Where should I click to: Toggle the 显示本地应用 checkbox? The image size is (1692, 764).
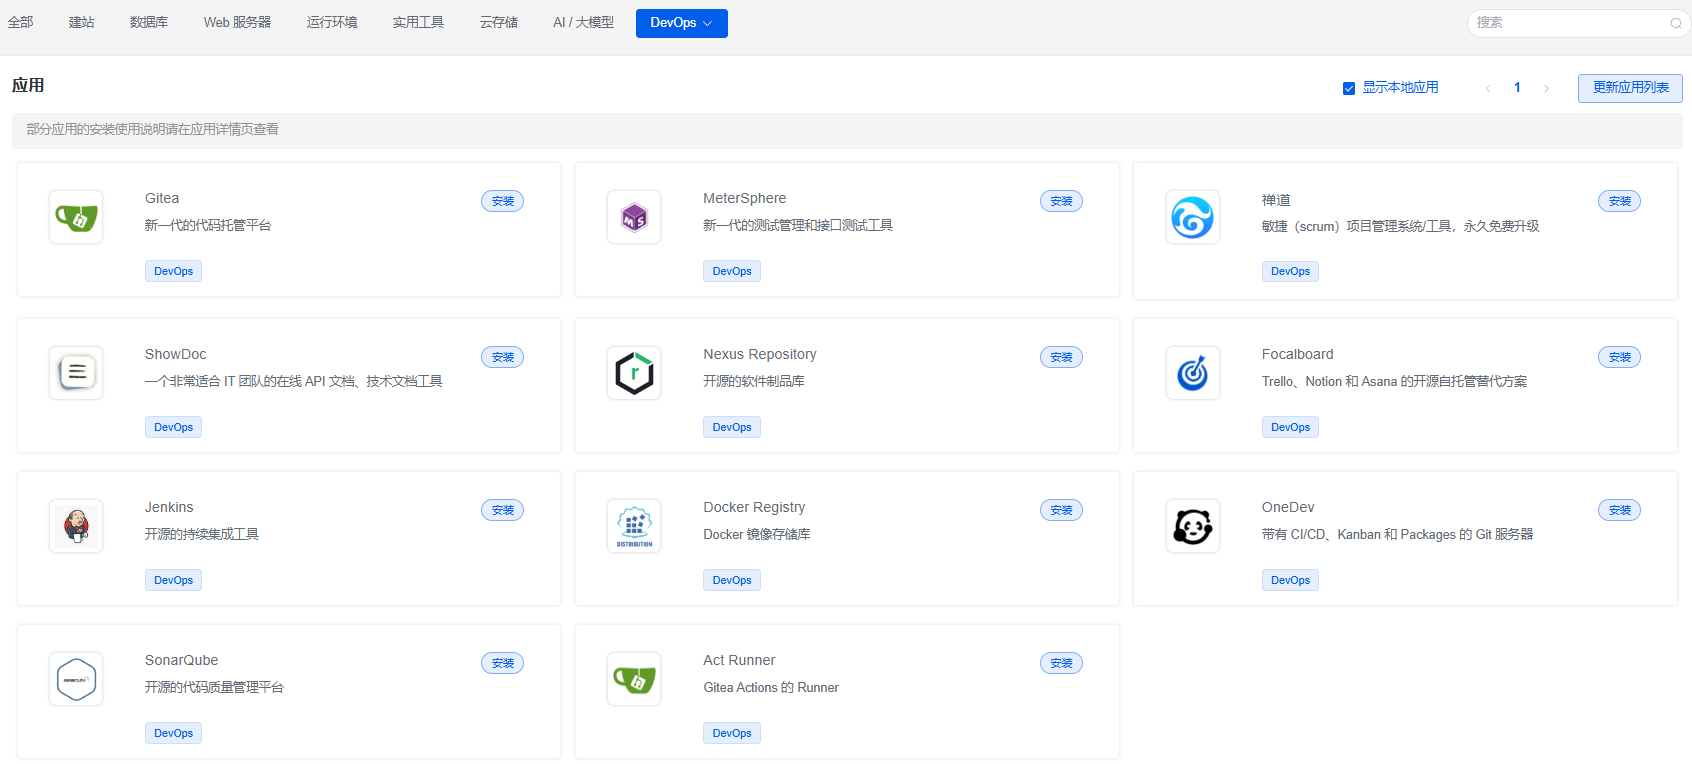point(1349,88)
